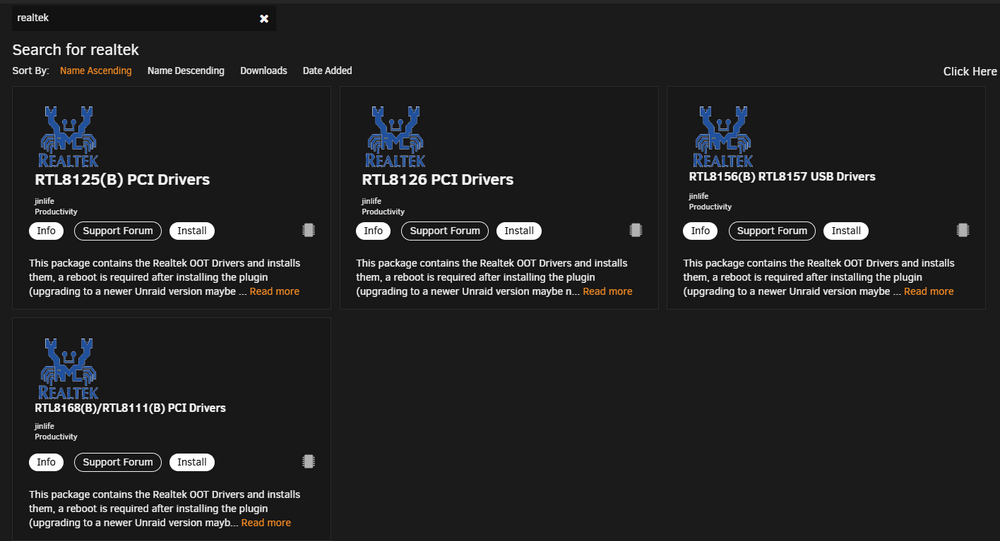This screenshot has height=541, width=1000.
Task: Click the chip icon on RTL8168(B)/RTL8111(B) card
Action: tap(309, 462)
